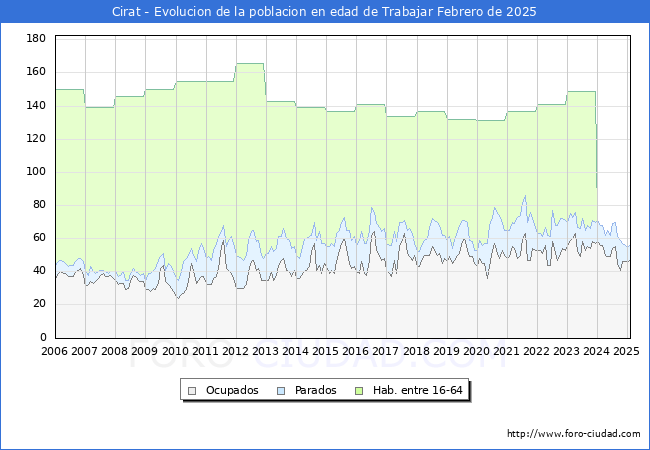650x450 pixels.
Task: Click the 2007 x-axis year label
Action: pyautogui.click(x=84, y=351)
